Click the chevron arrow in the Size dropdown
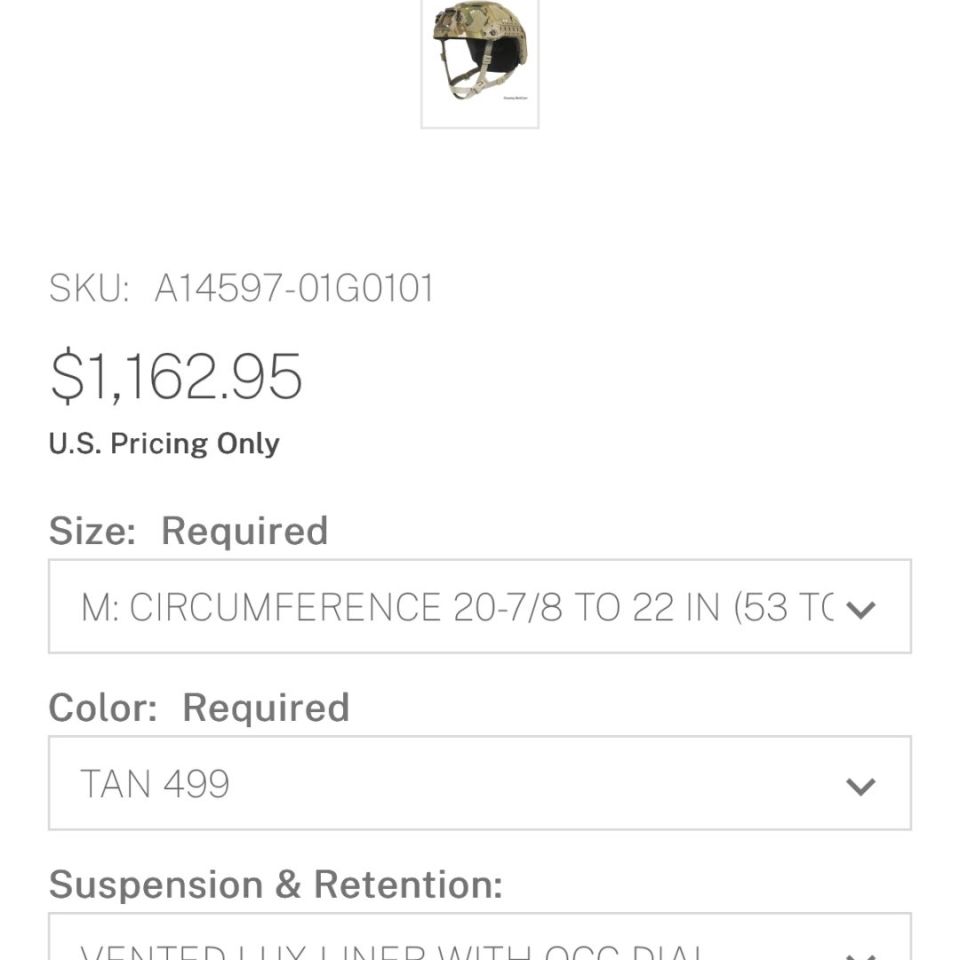This screenshot has height=960, width=960. point(860,608)
